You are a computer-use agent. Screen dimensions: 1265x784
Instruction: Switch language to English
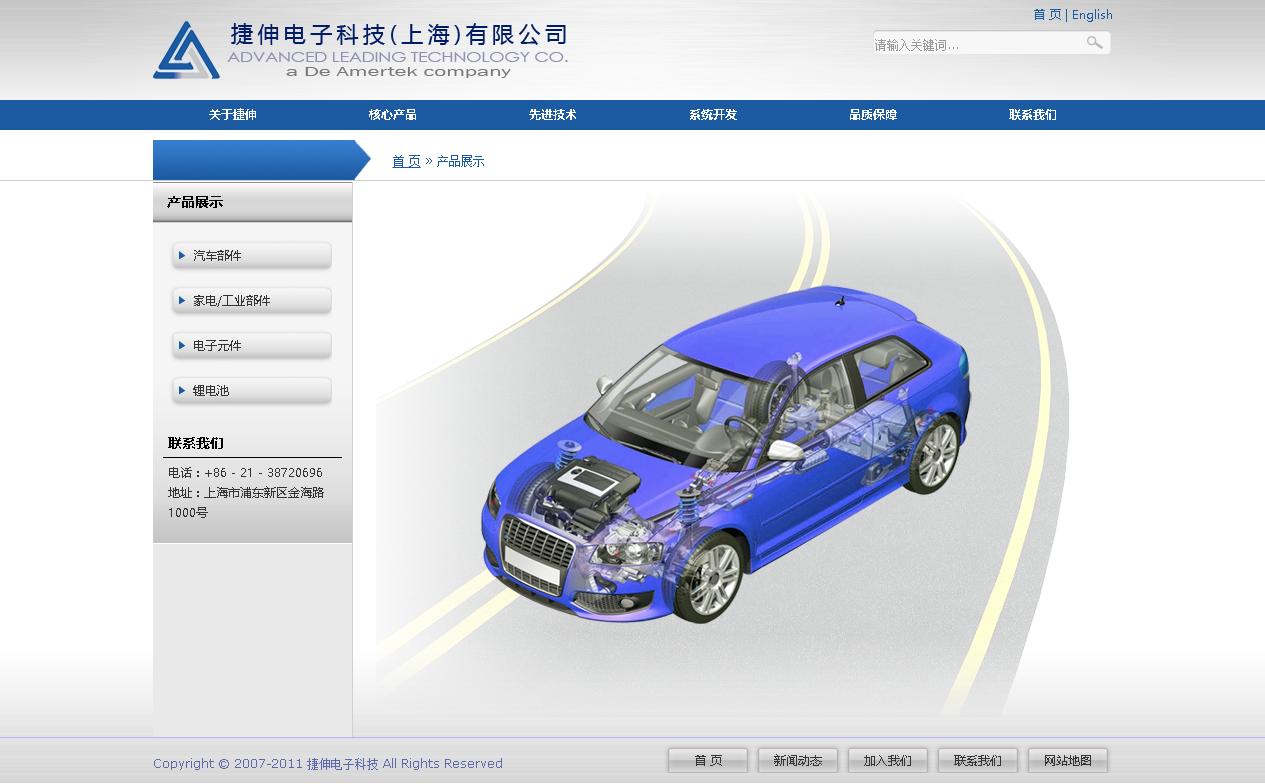point(1092,15)
